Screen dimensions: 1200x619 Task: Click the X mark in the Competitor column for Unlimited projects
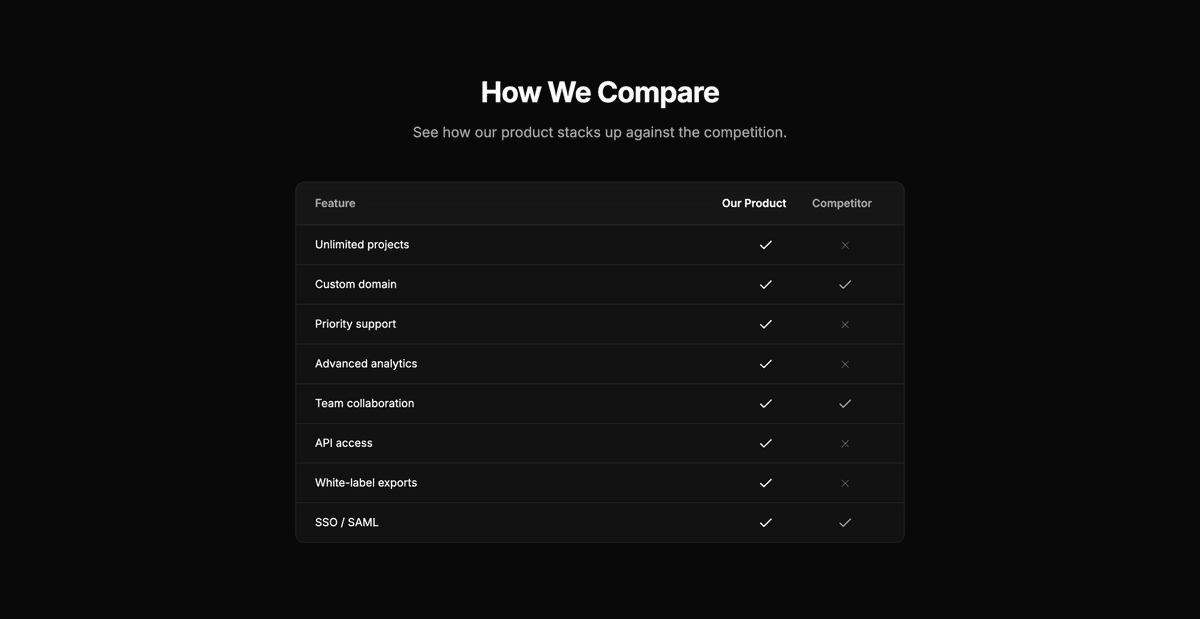click(845, 244)
